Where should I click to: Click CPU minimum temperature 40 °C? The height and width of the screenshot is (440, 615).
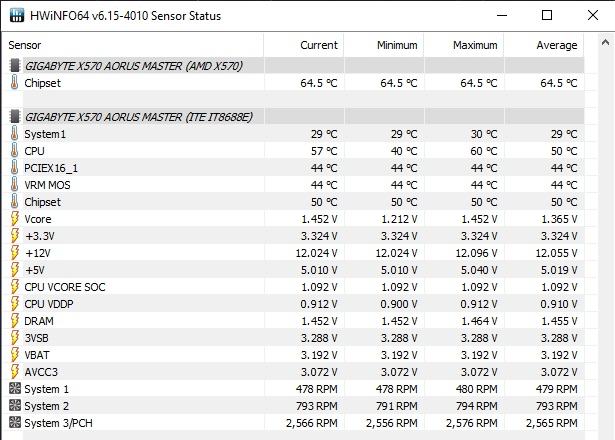[x=404, y=151]
